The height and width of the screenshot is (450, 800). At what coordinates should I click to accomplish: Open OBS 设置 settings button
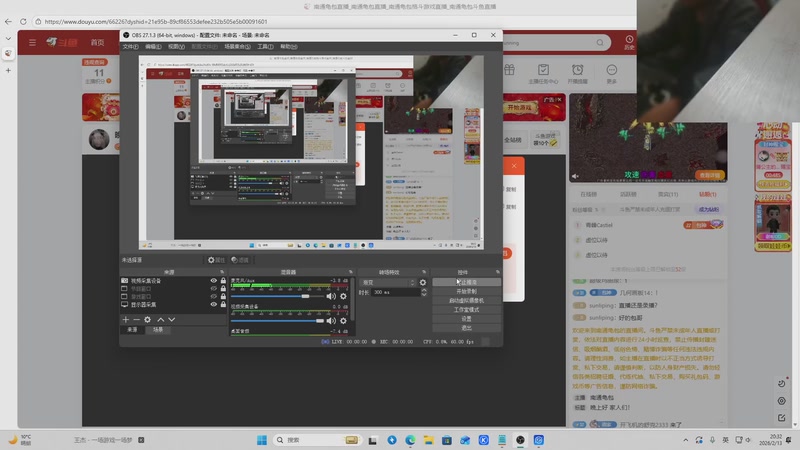click(x=466, y=319)
